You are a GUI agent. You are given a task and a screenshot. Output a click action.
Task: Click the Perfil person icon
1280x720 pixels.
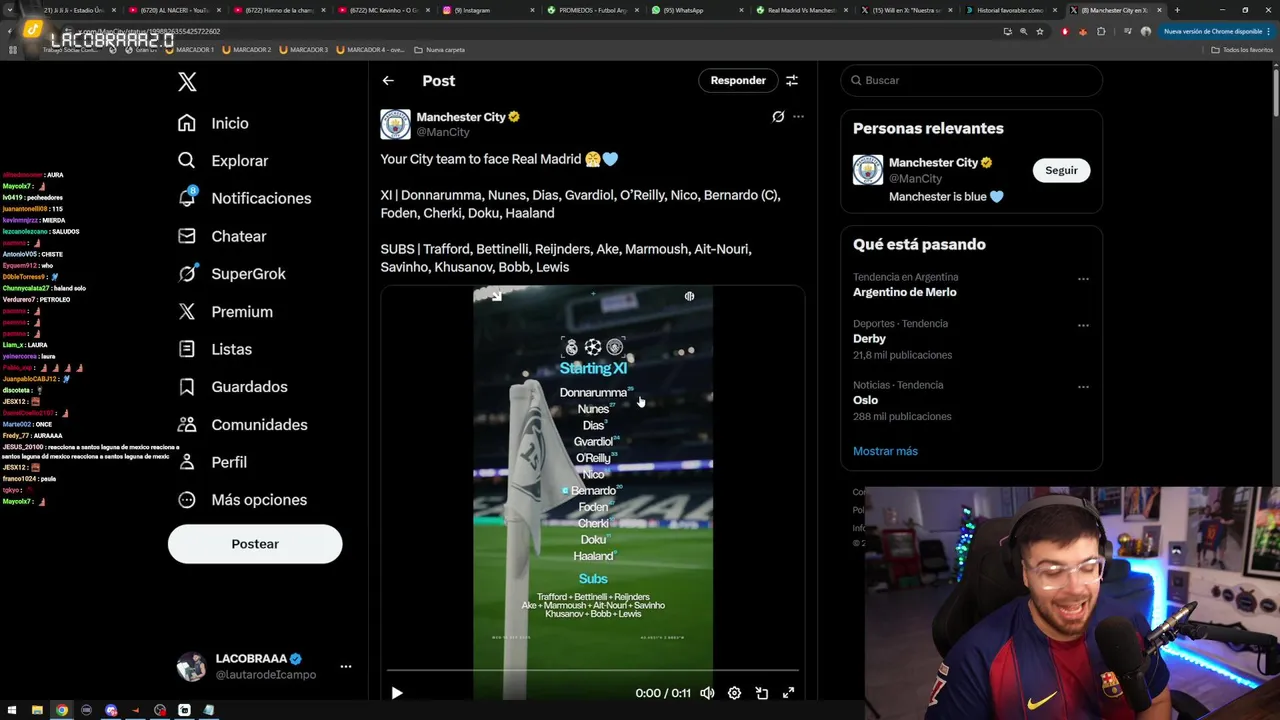coord(187,462)
